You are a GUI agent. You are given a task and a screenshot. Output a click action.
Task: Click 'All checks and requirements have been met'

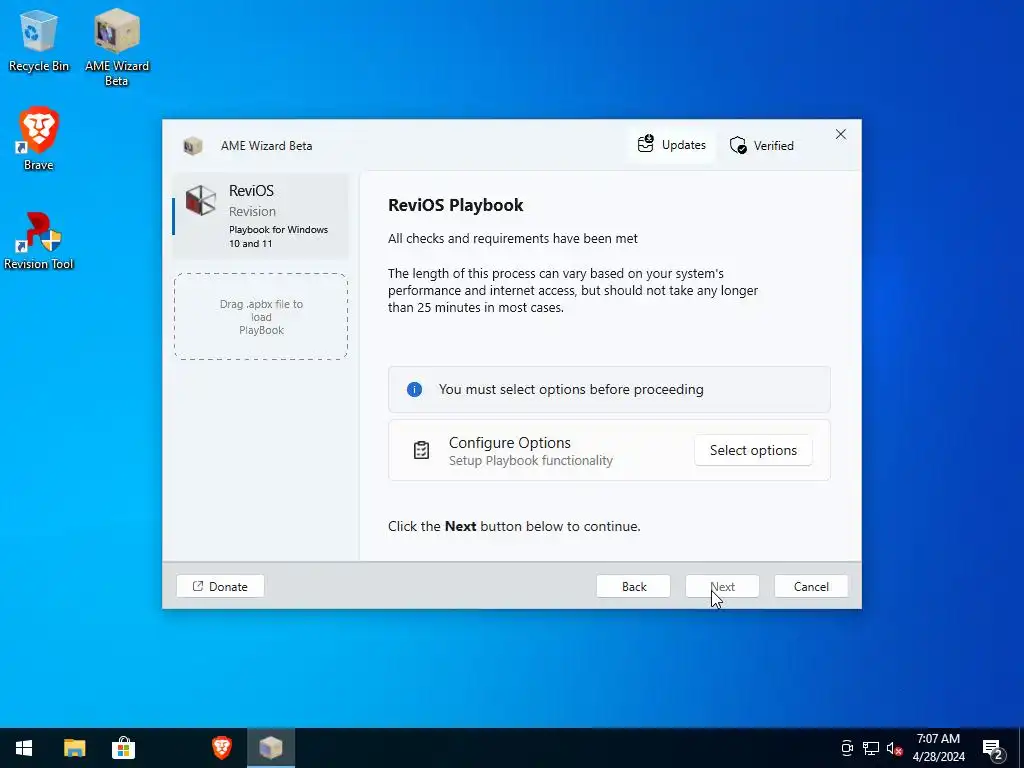513,238
